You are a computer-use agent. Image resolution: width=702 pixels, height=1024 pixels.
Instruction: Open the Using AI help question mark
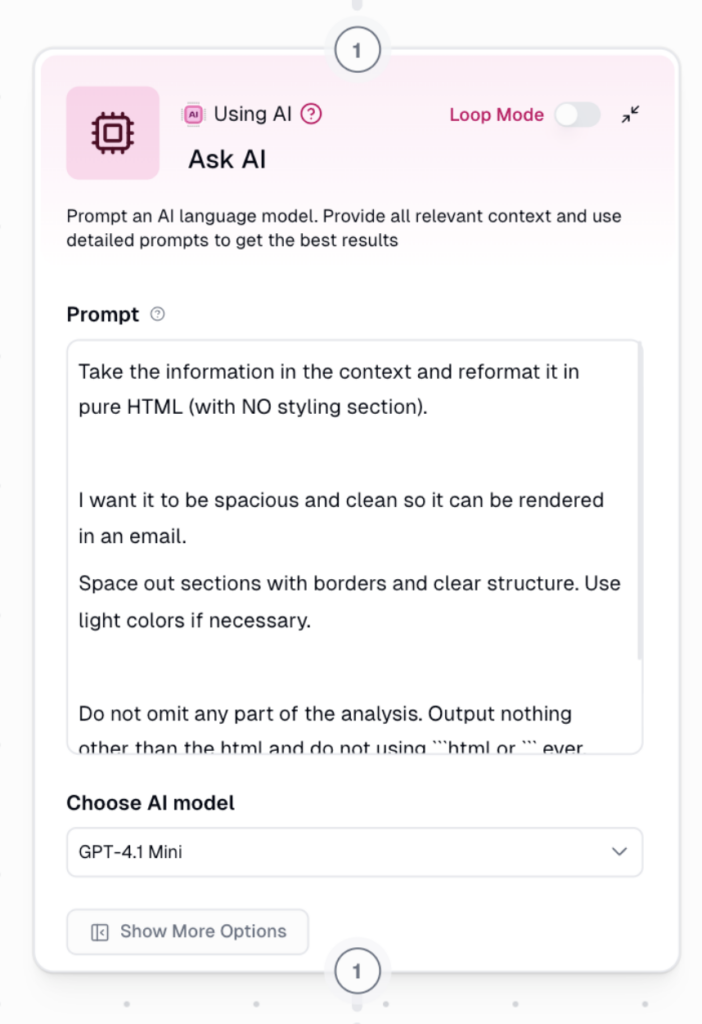[x=311, y=114]
